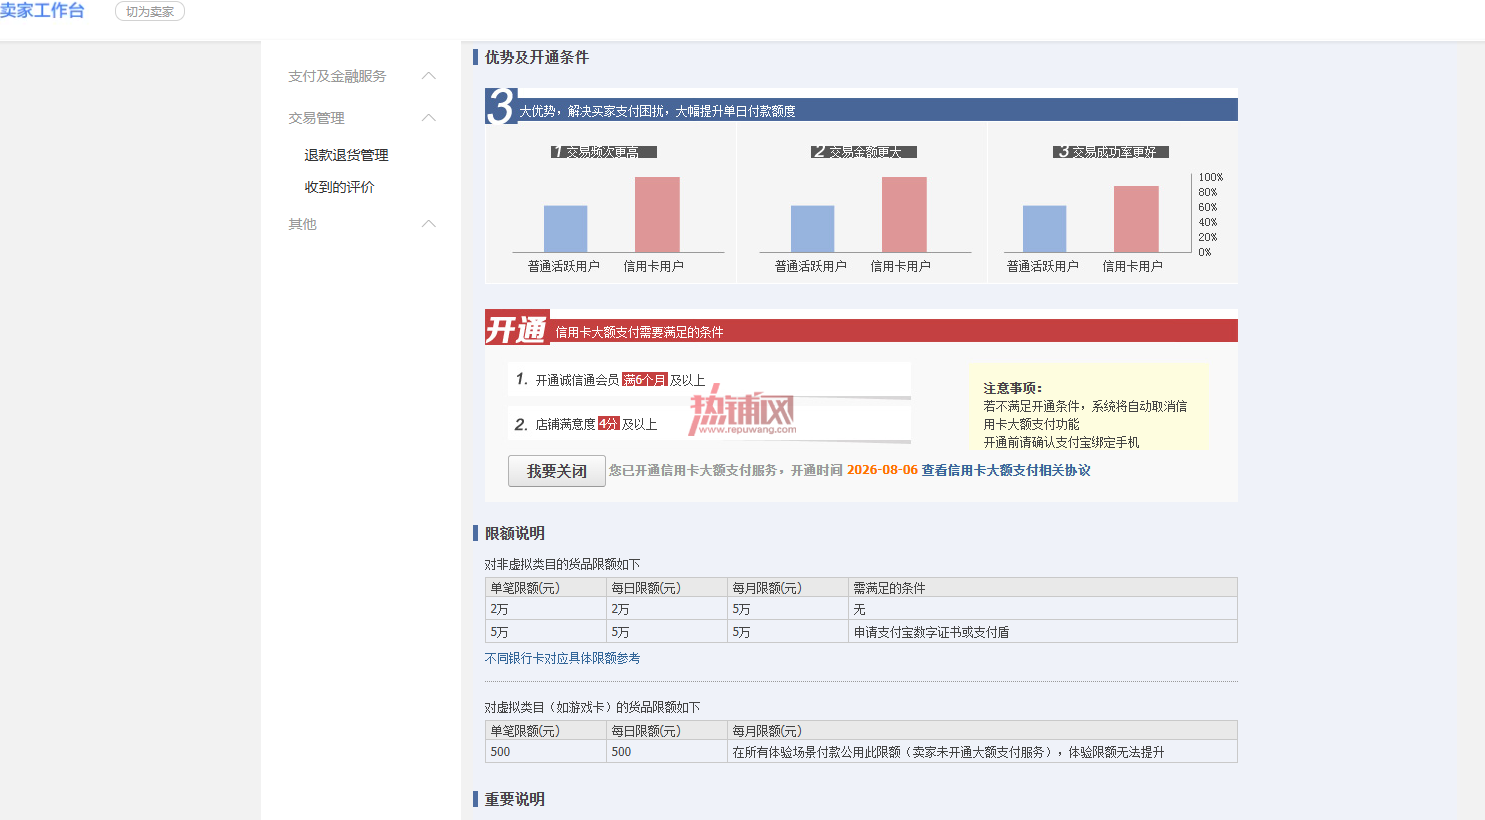This screenshot has width=1485, height=820.
Task: Collapse the 交易管理 section chevron
Action: tap(429, 118)
